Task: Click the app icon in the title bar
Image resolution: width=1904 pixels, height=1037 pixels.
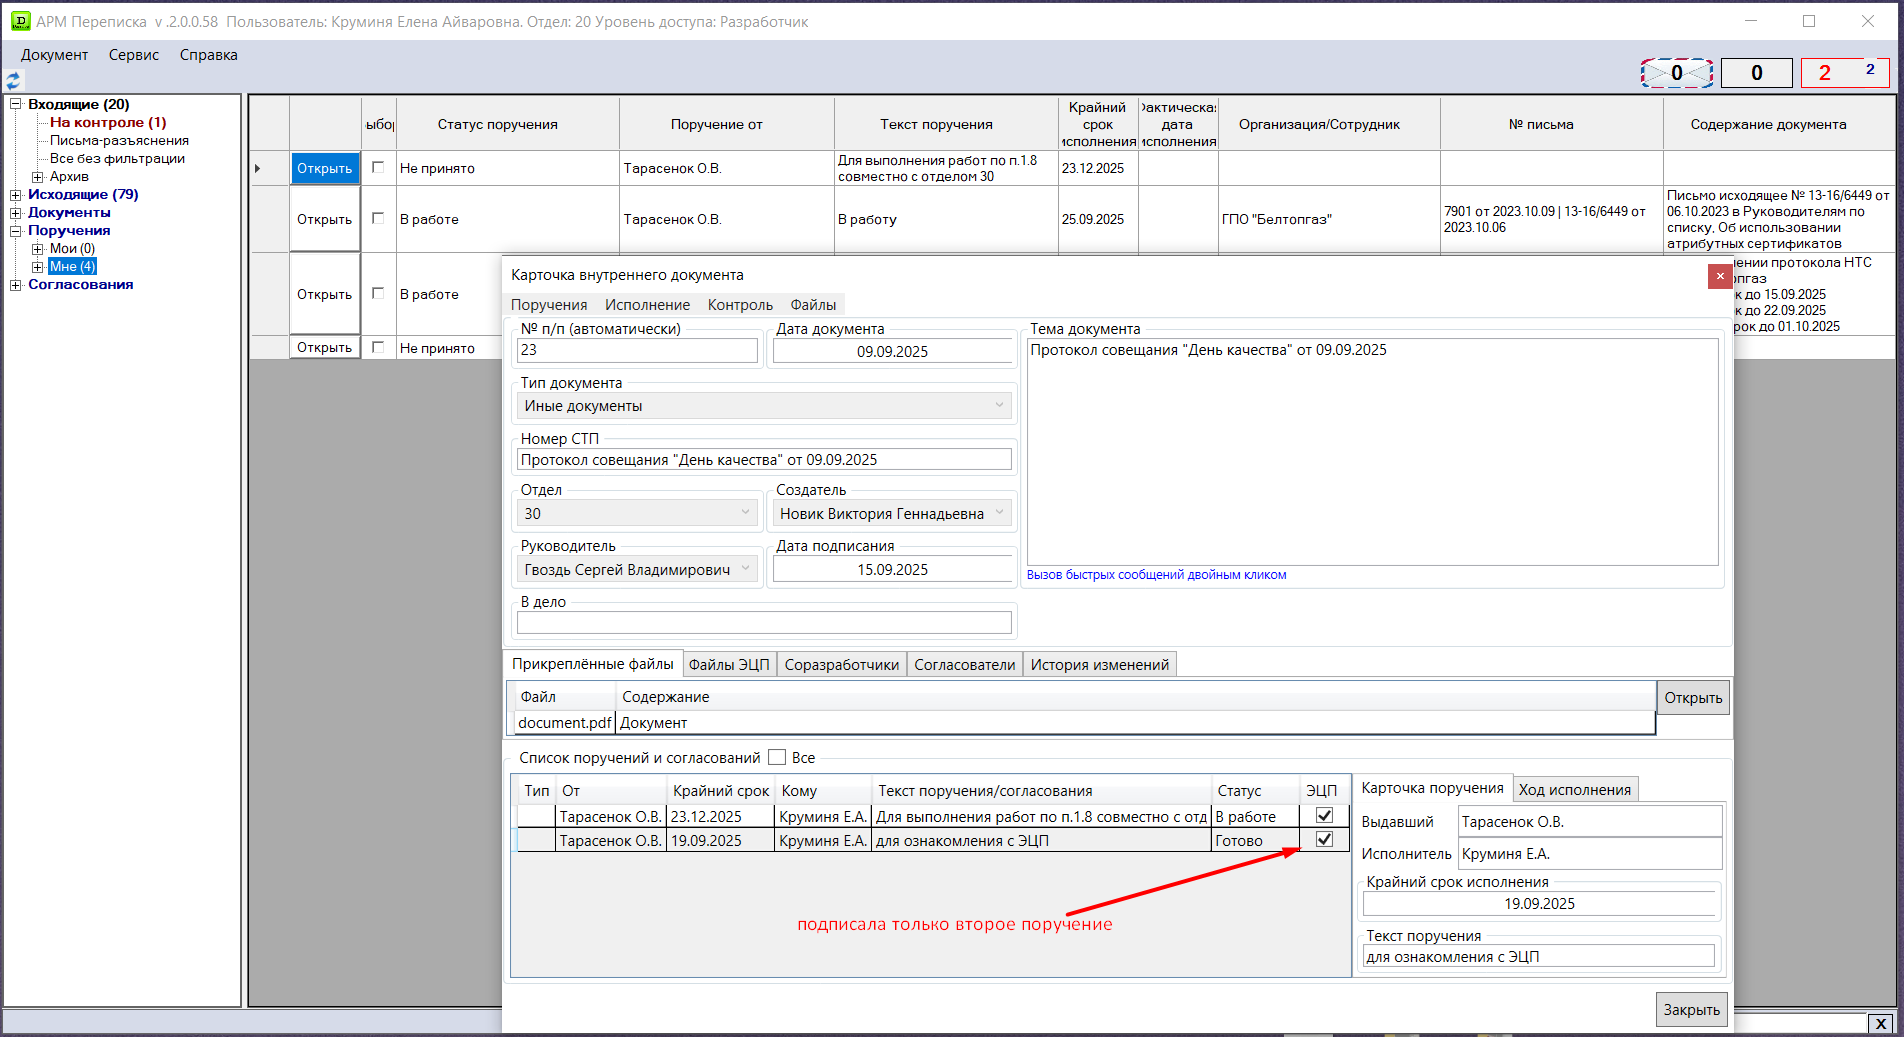Action: (20, 21)
